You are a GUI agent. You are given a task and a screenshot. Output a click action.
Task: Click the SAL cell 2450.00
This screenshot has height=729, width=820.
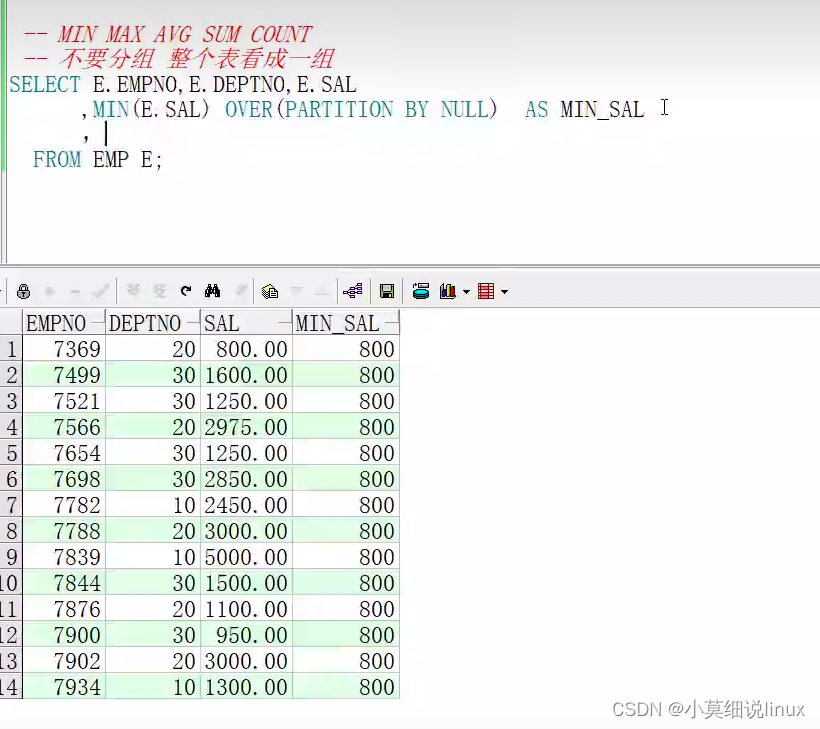[246, 505]
